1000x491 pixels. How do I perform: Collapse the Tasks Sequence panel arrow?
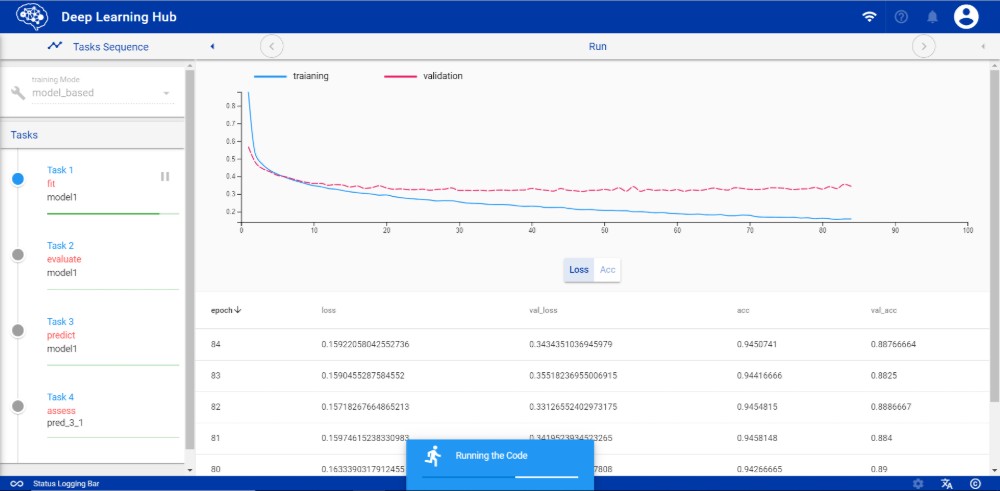point(212,46)
